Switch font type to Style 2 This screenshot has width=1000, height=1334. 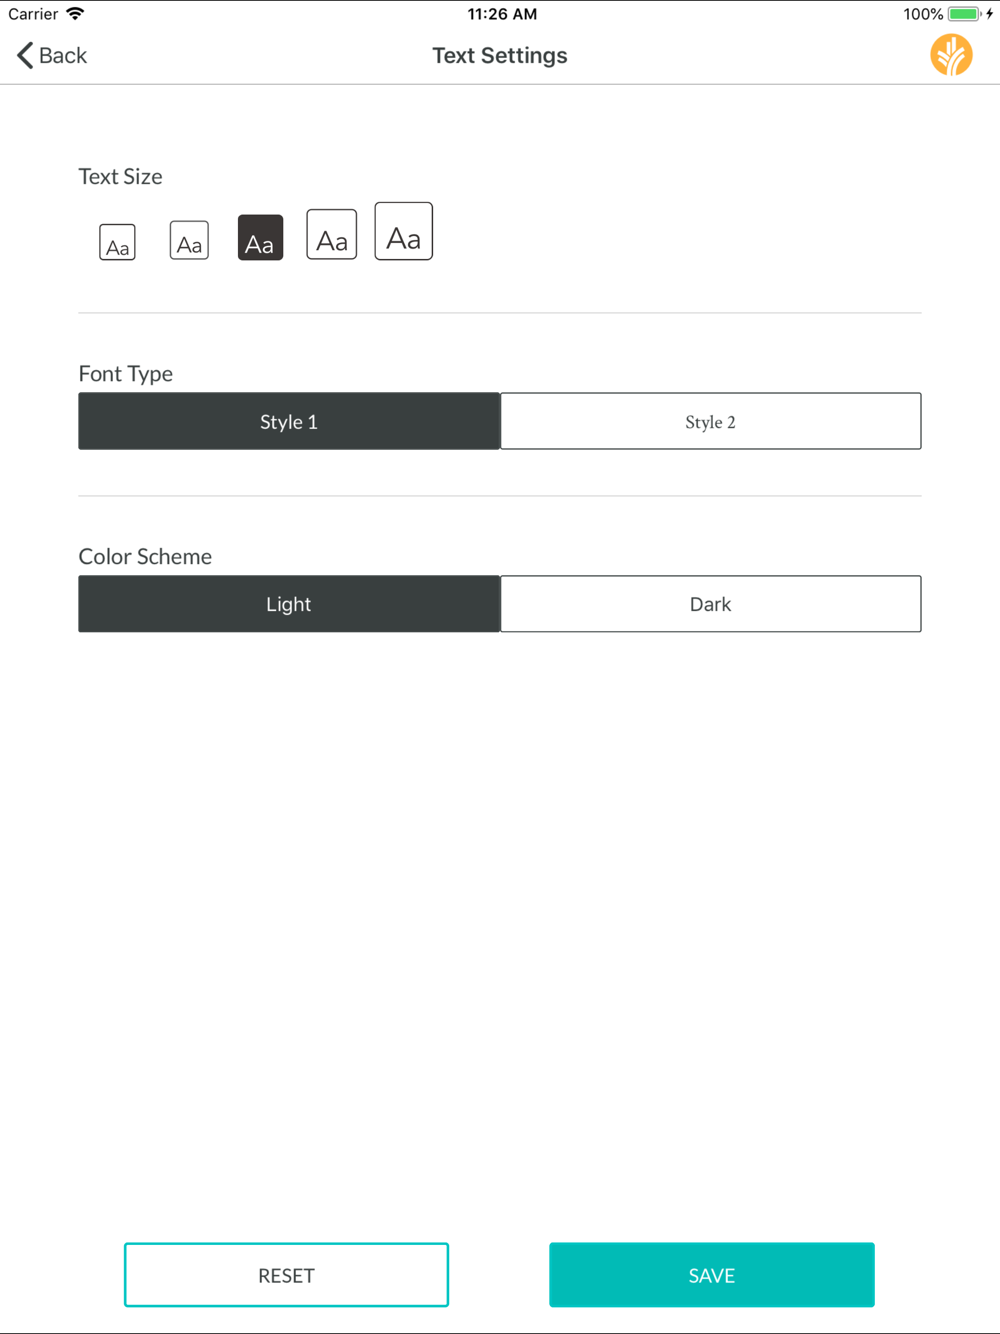[711, 421]
